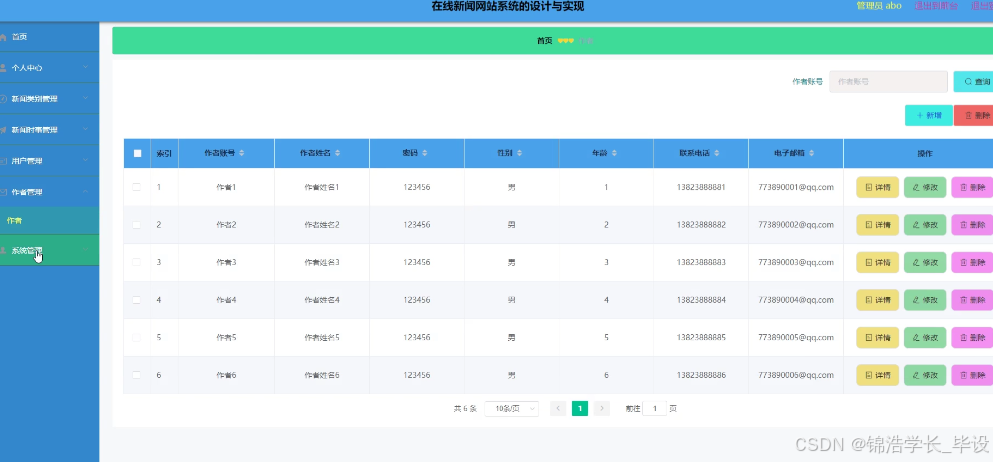Expand the 个人中心 sidebar chevron
993x462 pixels.
click(85, 67)
